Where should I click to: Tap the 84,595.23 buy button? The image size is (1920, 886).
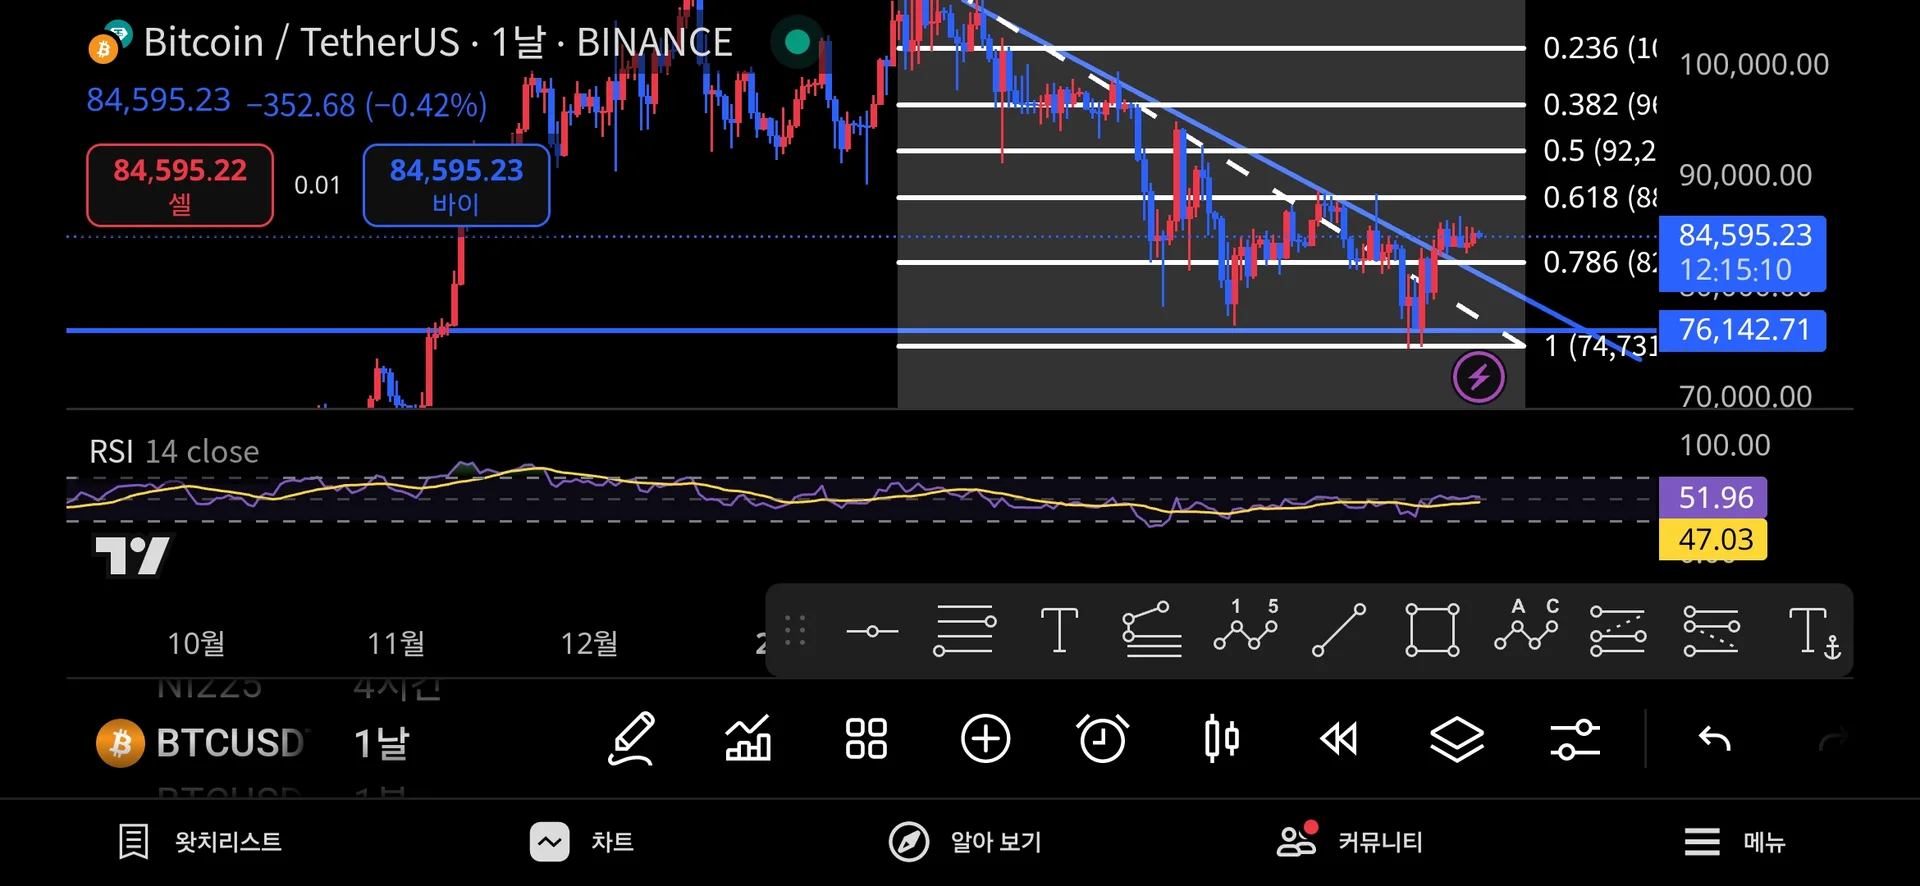456,185
